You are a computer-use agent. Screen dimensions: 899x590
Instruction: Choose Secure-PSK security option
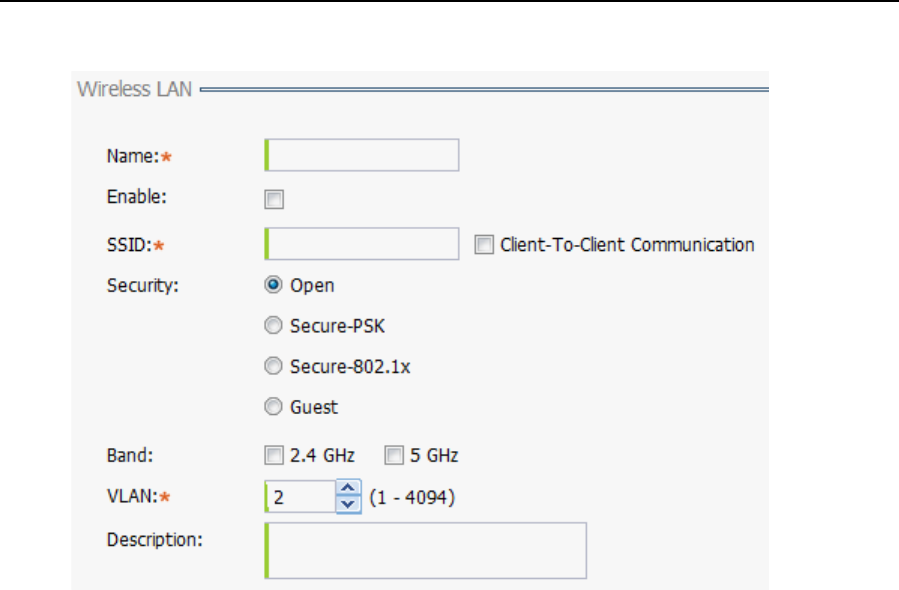(273, 326)
